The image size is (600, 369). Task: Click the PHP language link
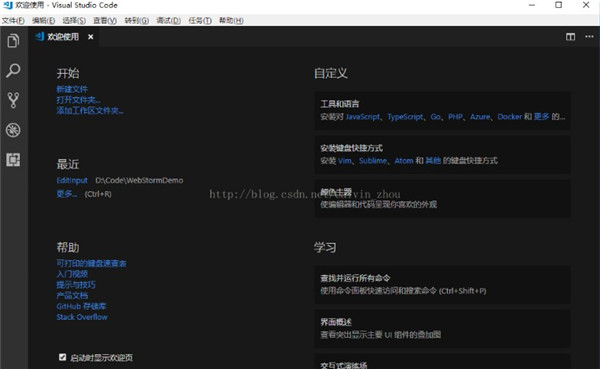point(455,117)
